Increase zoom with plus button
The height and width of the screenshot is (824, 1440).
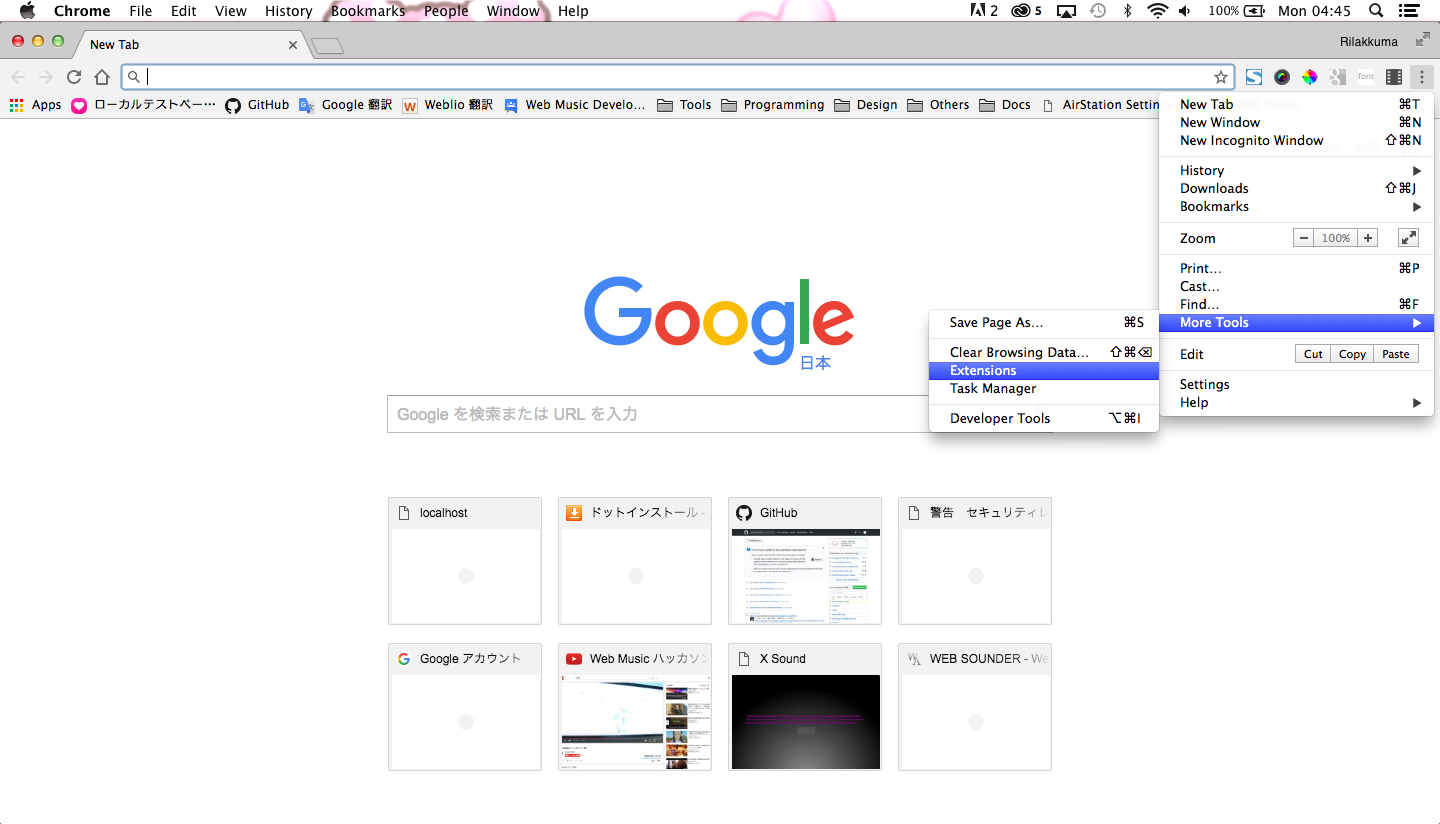coord(1368,238)
